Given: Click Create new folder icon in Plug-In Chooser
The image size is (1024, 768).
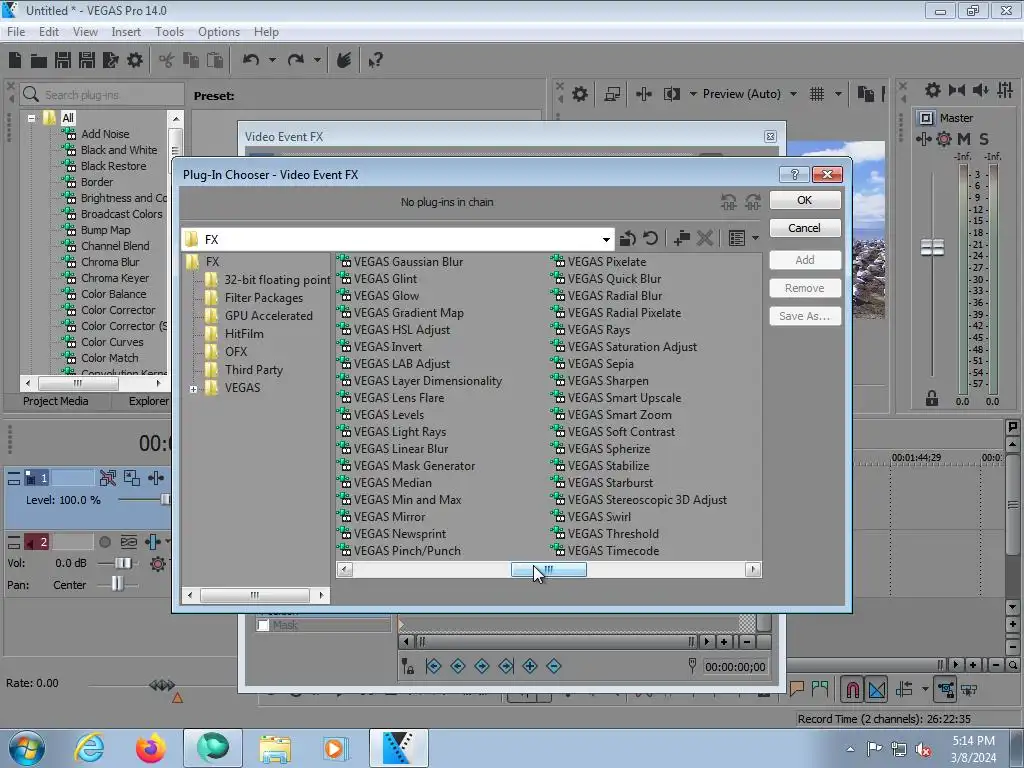Looking at the screenshot, I should click(682, 238).
